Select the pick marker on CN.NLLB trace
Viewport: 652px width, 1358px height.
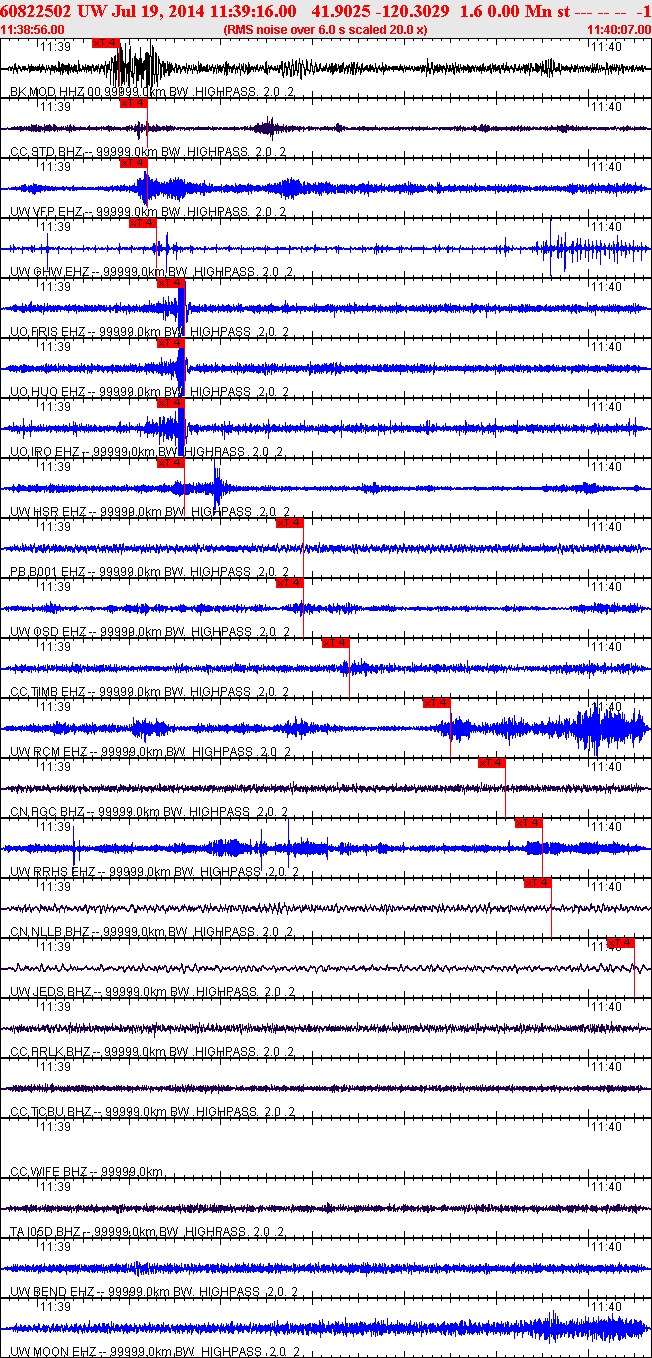tap(538, 883)
